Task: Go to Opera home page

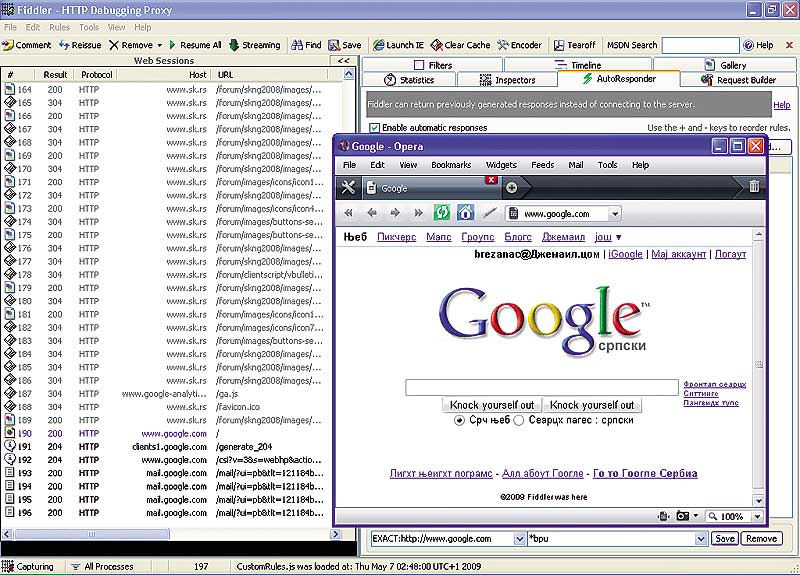Action: pos(465,213)
